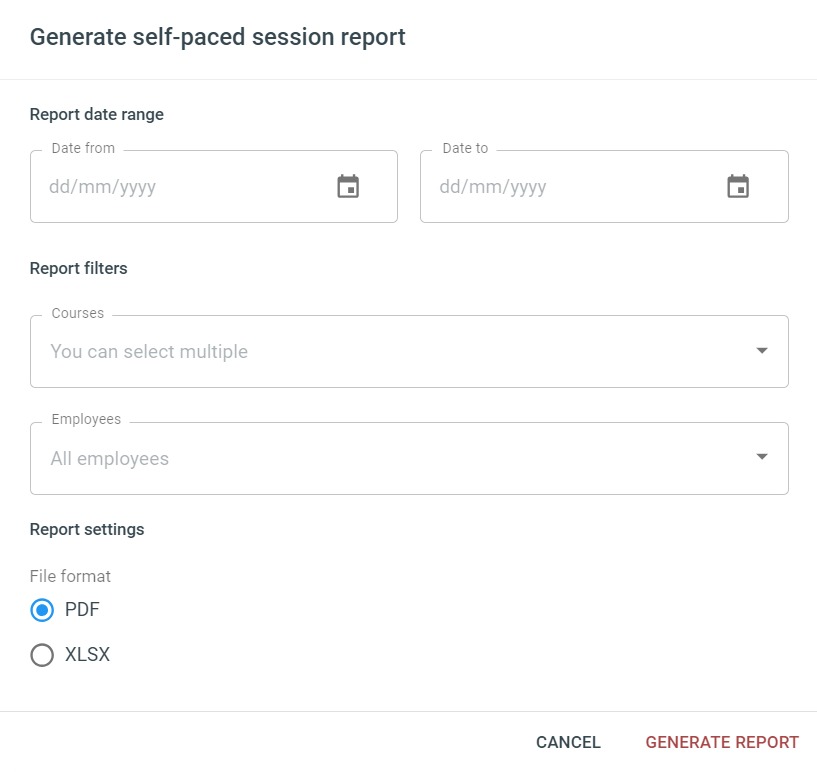This screenshot has width=817, height=772.
Task: Click the Courses multi-select field
Action: tap(409, 351)
